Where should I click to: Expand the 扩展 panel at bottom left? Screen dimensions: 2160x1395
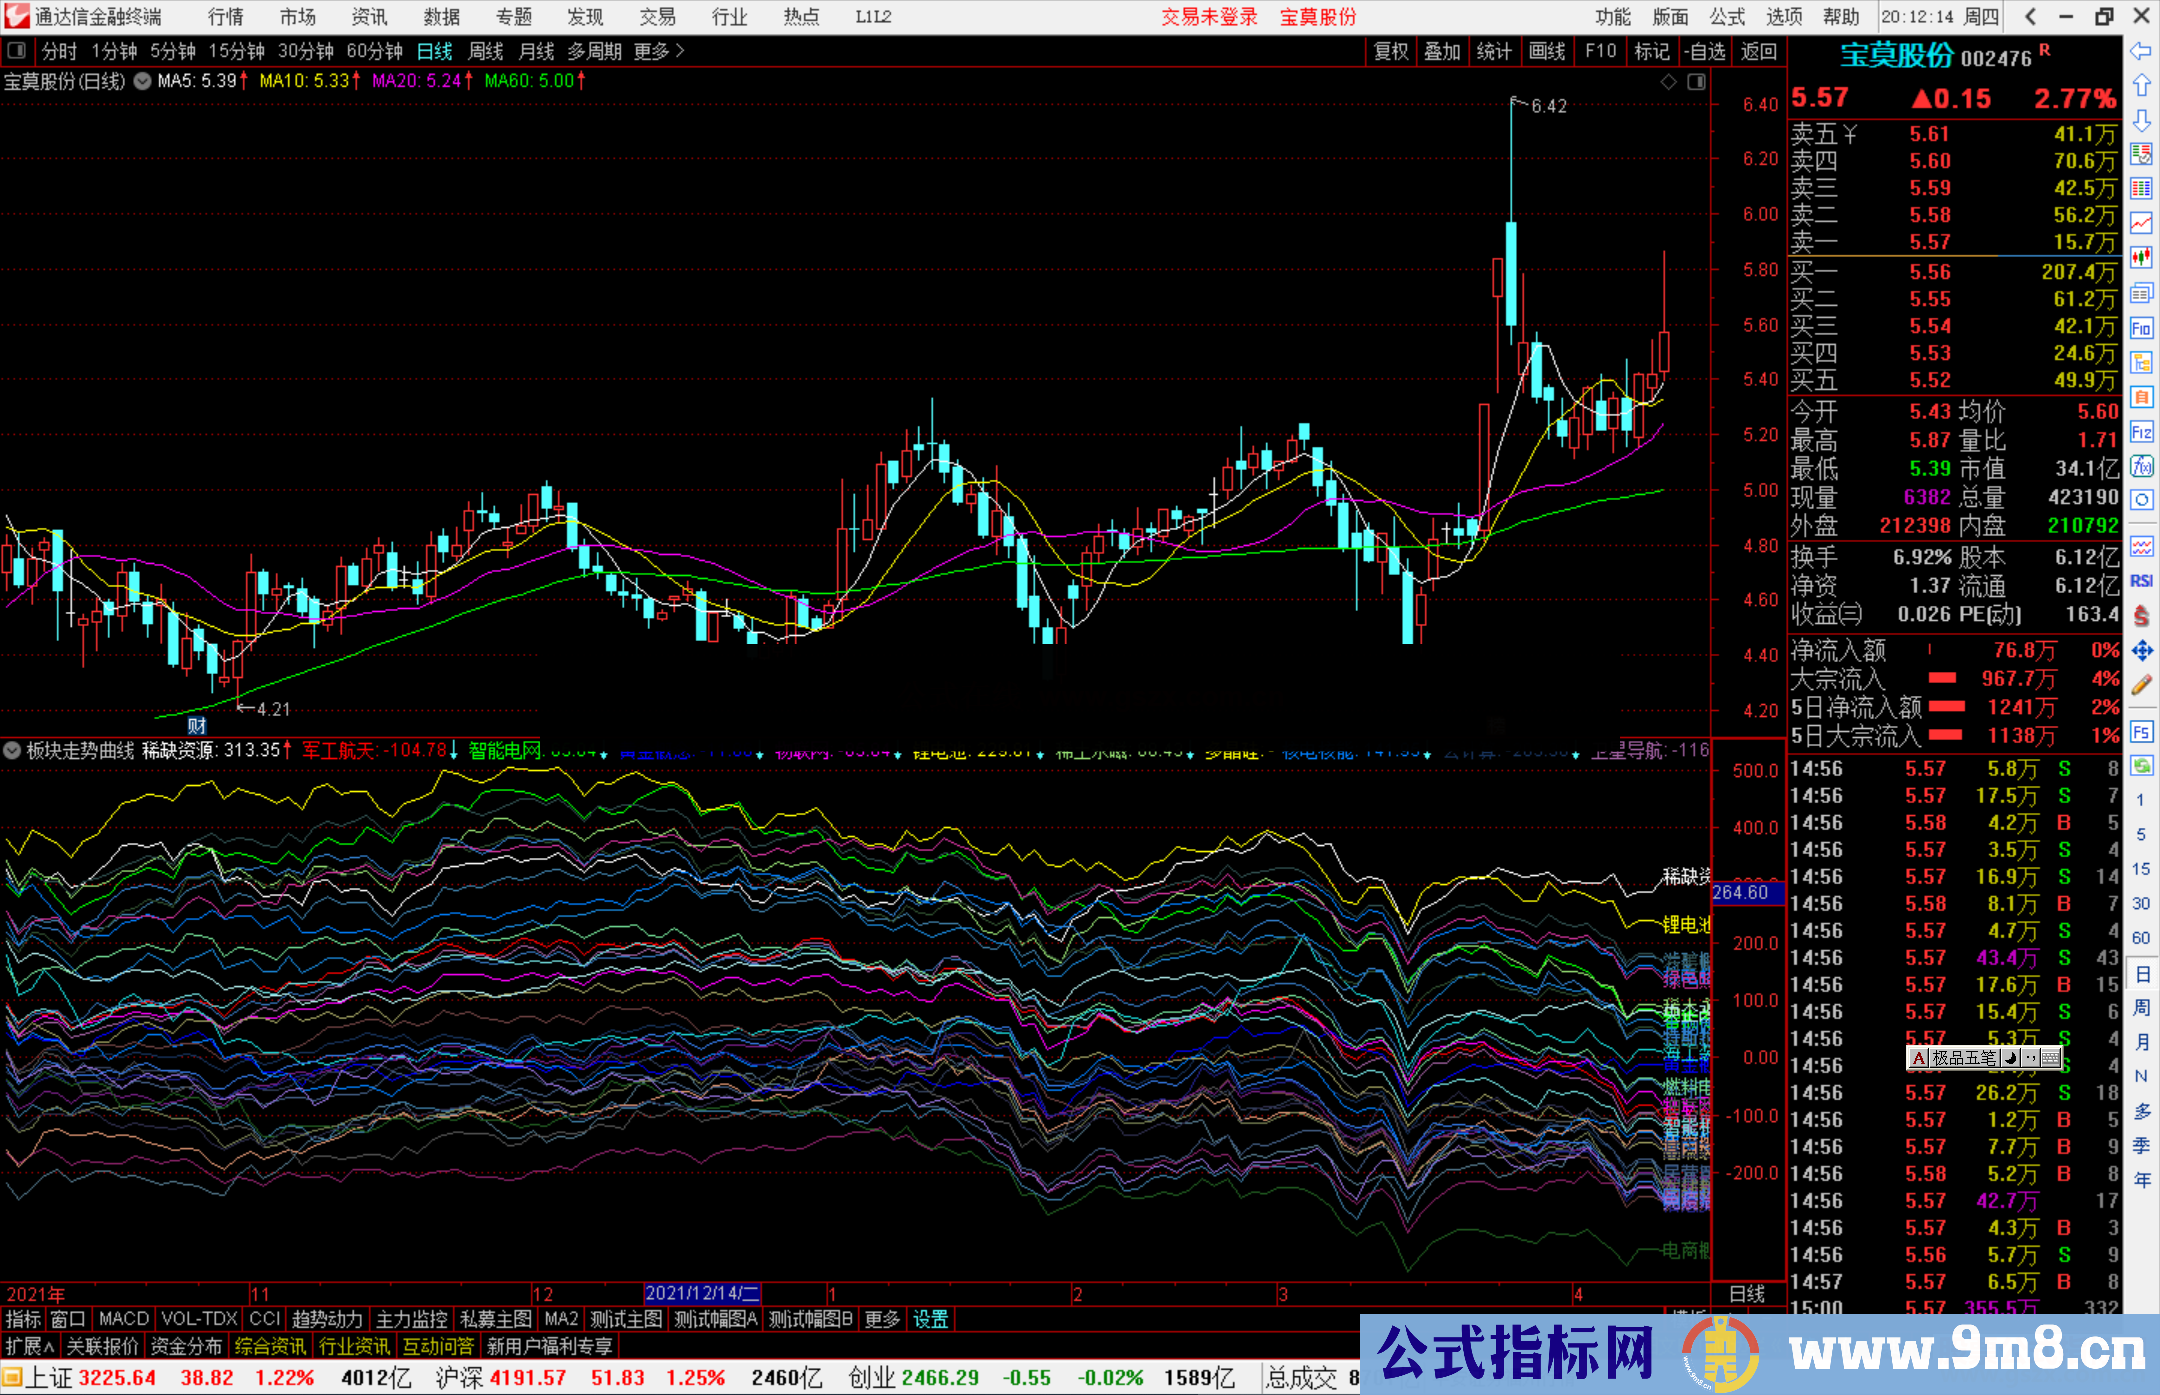30,1346
